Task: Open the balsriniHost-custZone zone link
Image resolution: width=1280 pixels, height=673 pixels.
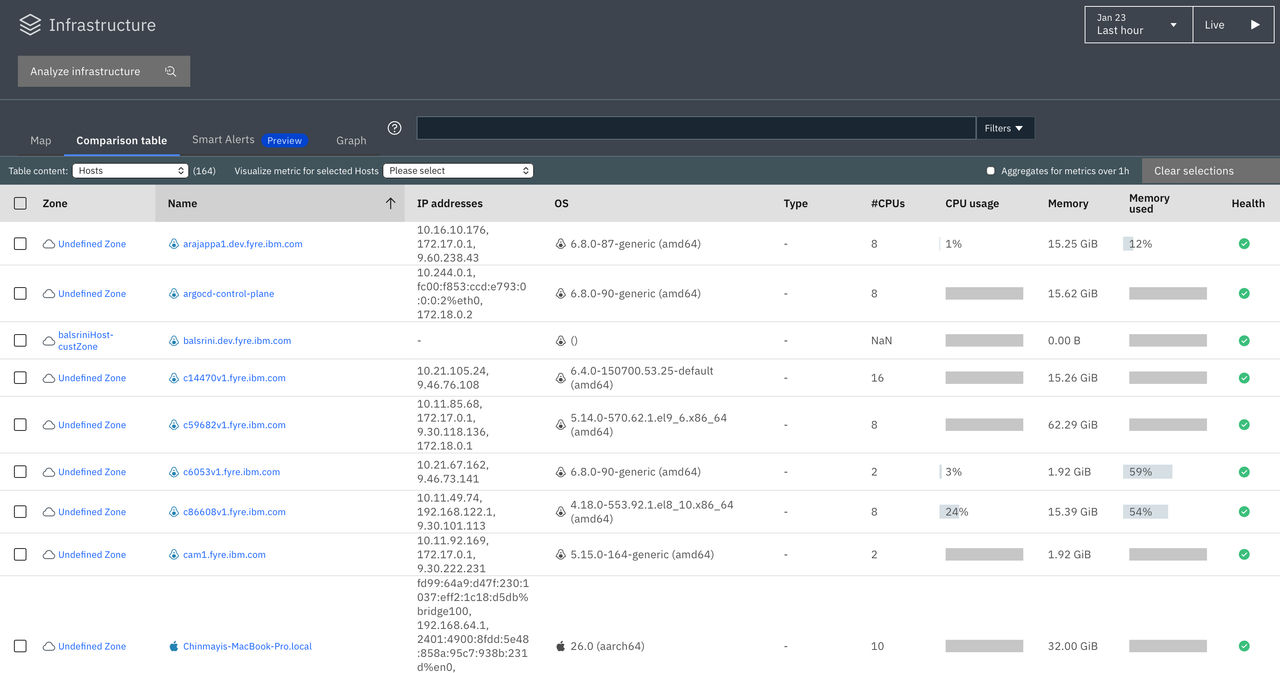Action: click(x=86, y=341)
